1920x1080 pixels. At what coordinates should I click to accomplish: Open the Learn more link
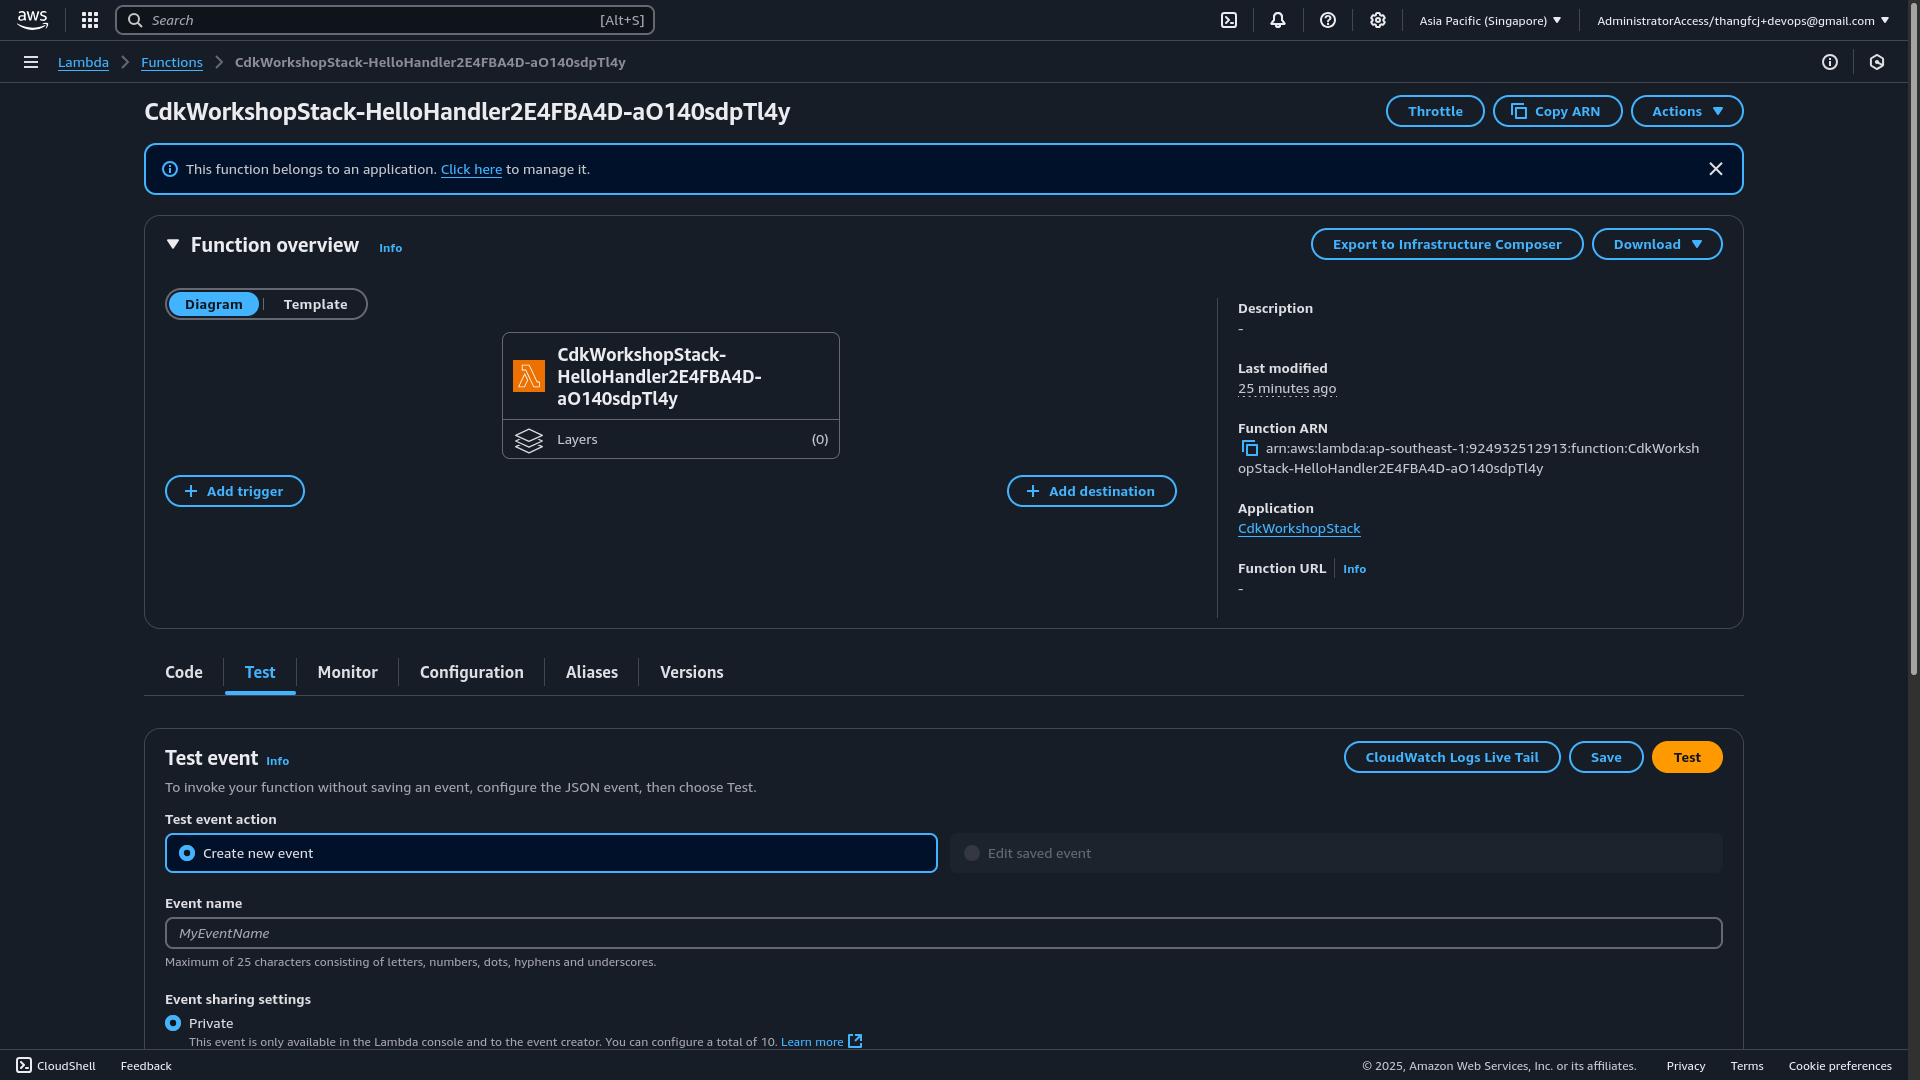click(812, 1041)
